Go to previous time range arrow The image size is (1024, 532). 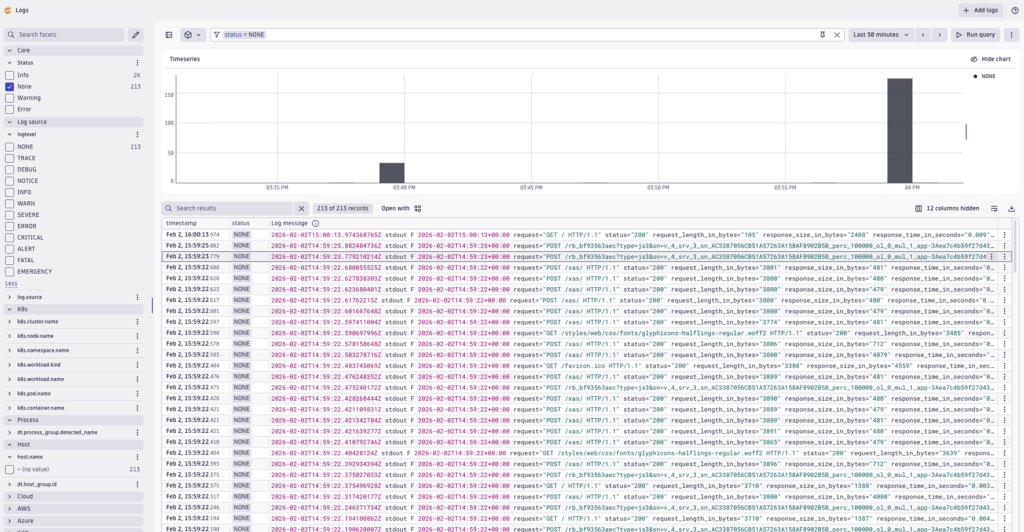pyautogui.click(x=923, y=35)
